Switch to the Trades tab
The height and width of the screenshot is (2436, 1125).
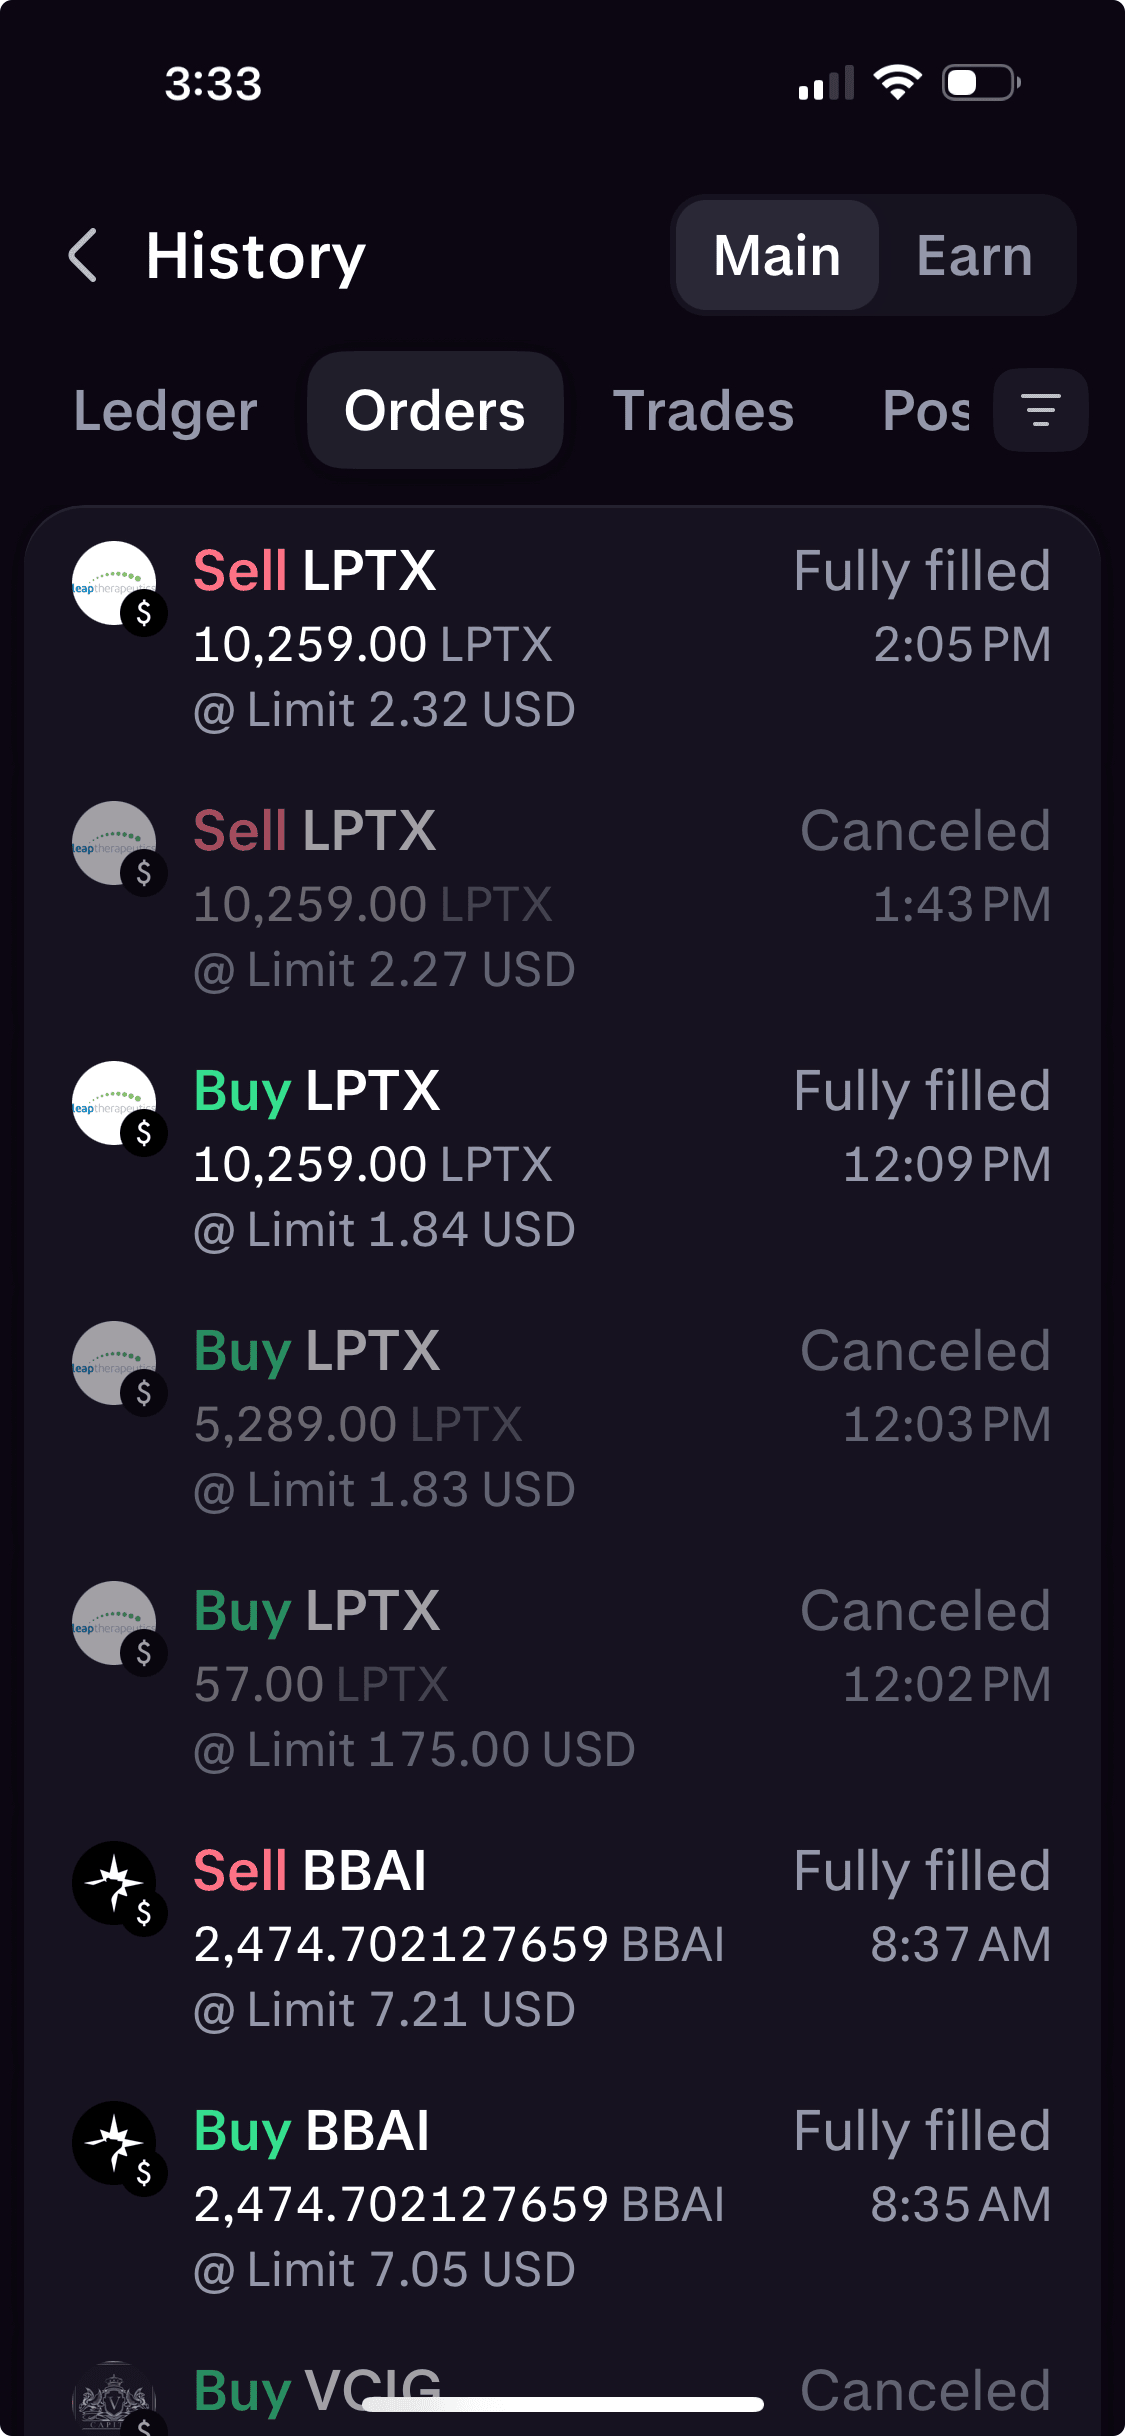(x=703, y=411)
